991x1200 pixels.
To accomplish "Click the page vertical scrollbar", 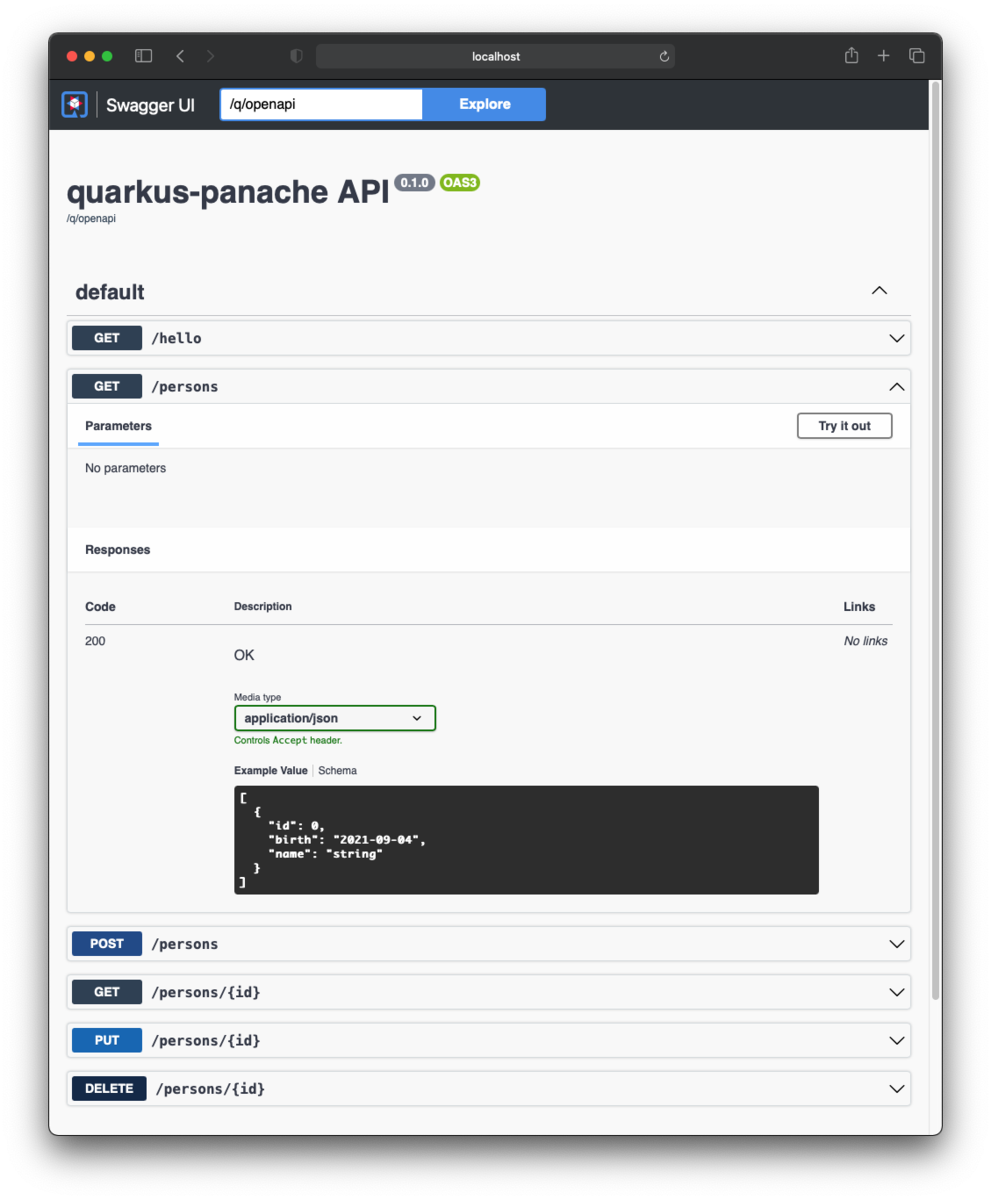I will (x=935, y=540).
